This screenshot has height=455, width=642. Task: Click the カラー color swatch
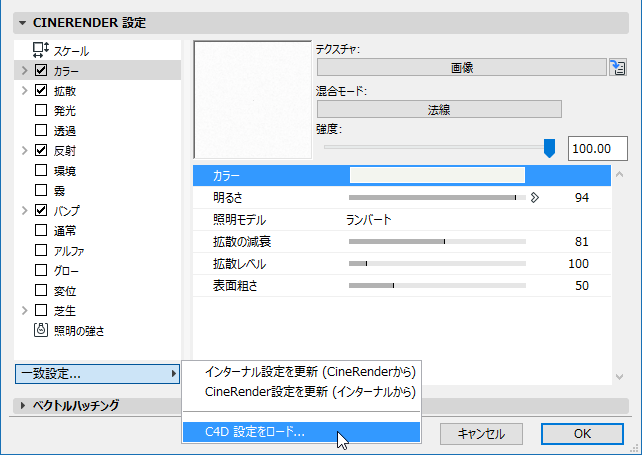(437, 175)
